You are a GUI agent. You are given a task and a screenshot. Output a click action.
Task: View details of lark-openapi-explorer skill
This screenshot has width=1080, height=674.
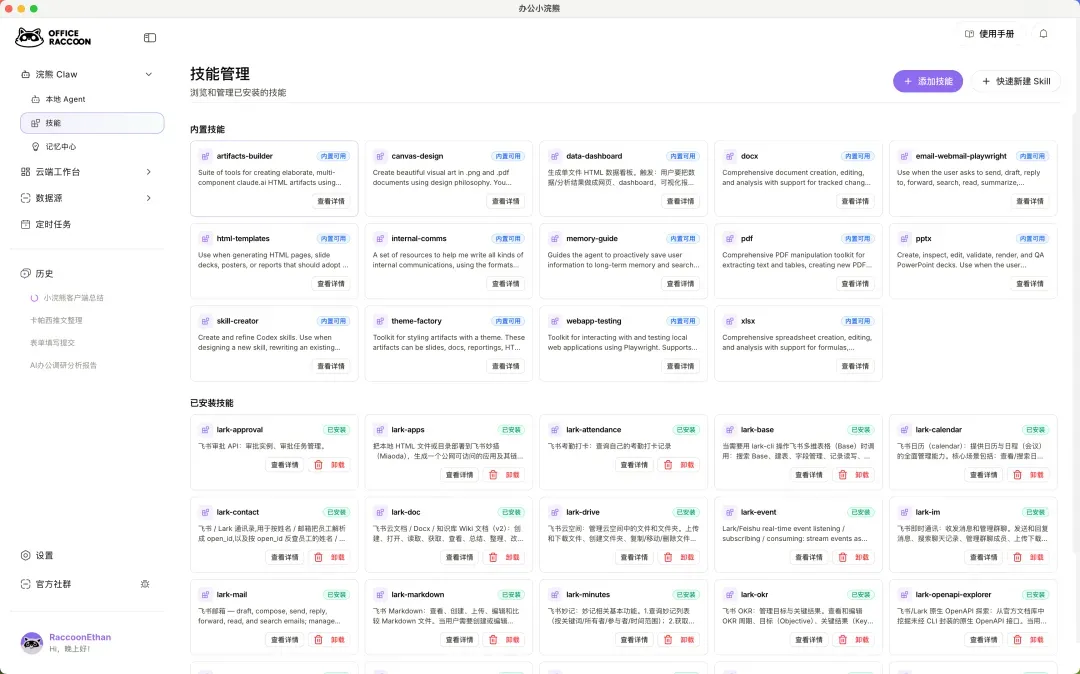coord(984,640)
